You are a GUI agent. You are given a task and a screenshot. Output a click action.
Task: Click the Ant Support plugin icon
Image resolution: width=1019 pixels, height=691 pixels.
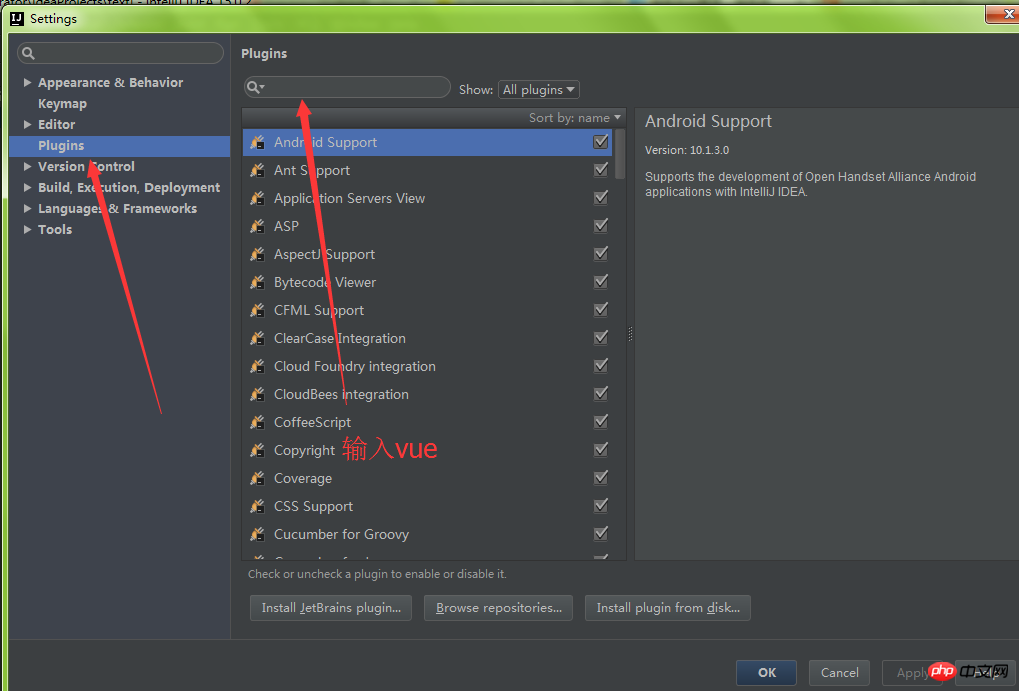[257, 170]
